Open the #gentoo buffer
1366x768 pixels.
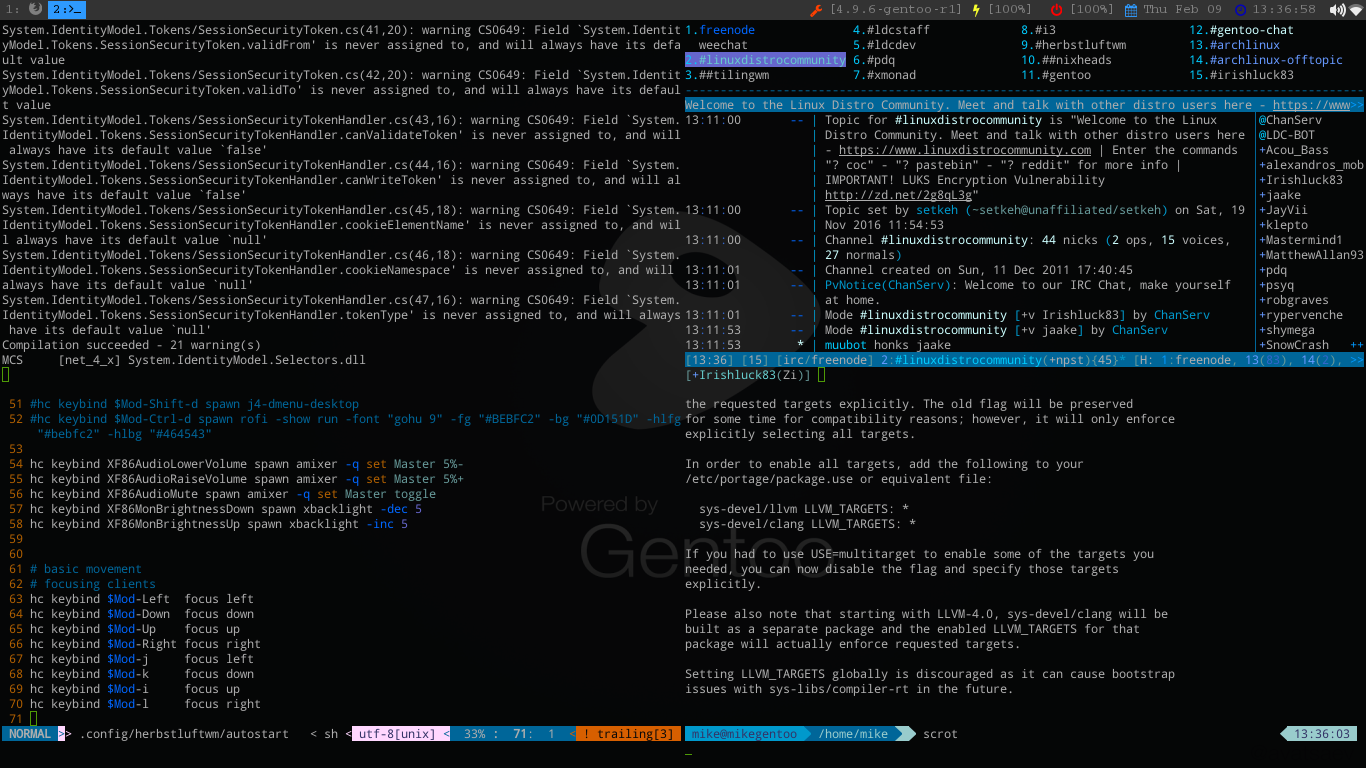pos(1056,75)
